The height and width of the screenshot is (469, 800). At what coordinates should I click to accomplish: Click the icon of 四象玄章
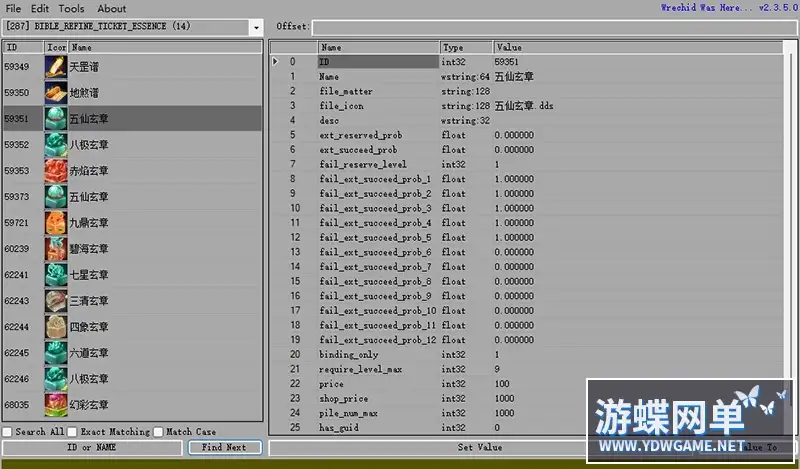pyautogui.click(x=56, y=327)
